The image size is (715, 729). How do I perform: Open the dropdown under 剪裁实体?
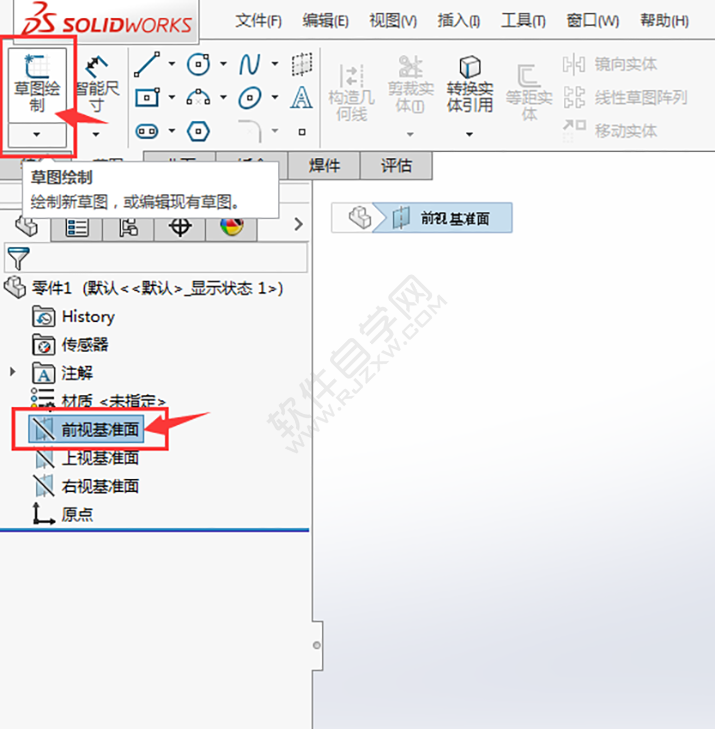point(410,134)
